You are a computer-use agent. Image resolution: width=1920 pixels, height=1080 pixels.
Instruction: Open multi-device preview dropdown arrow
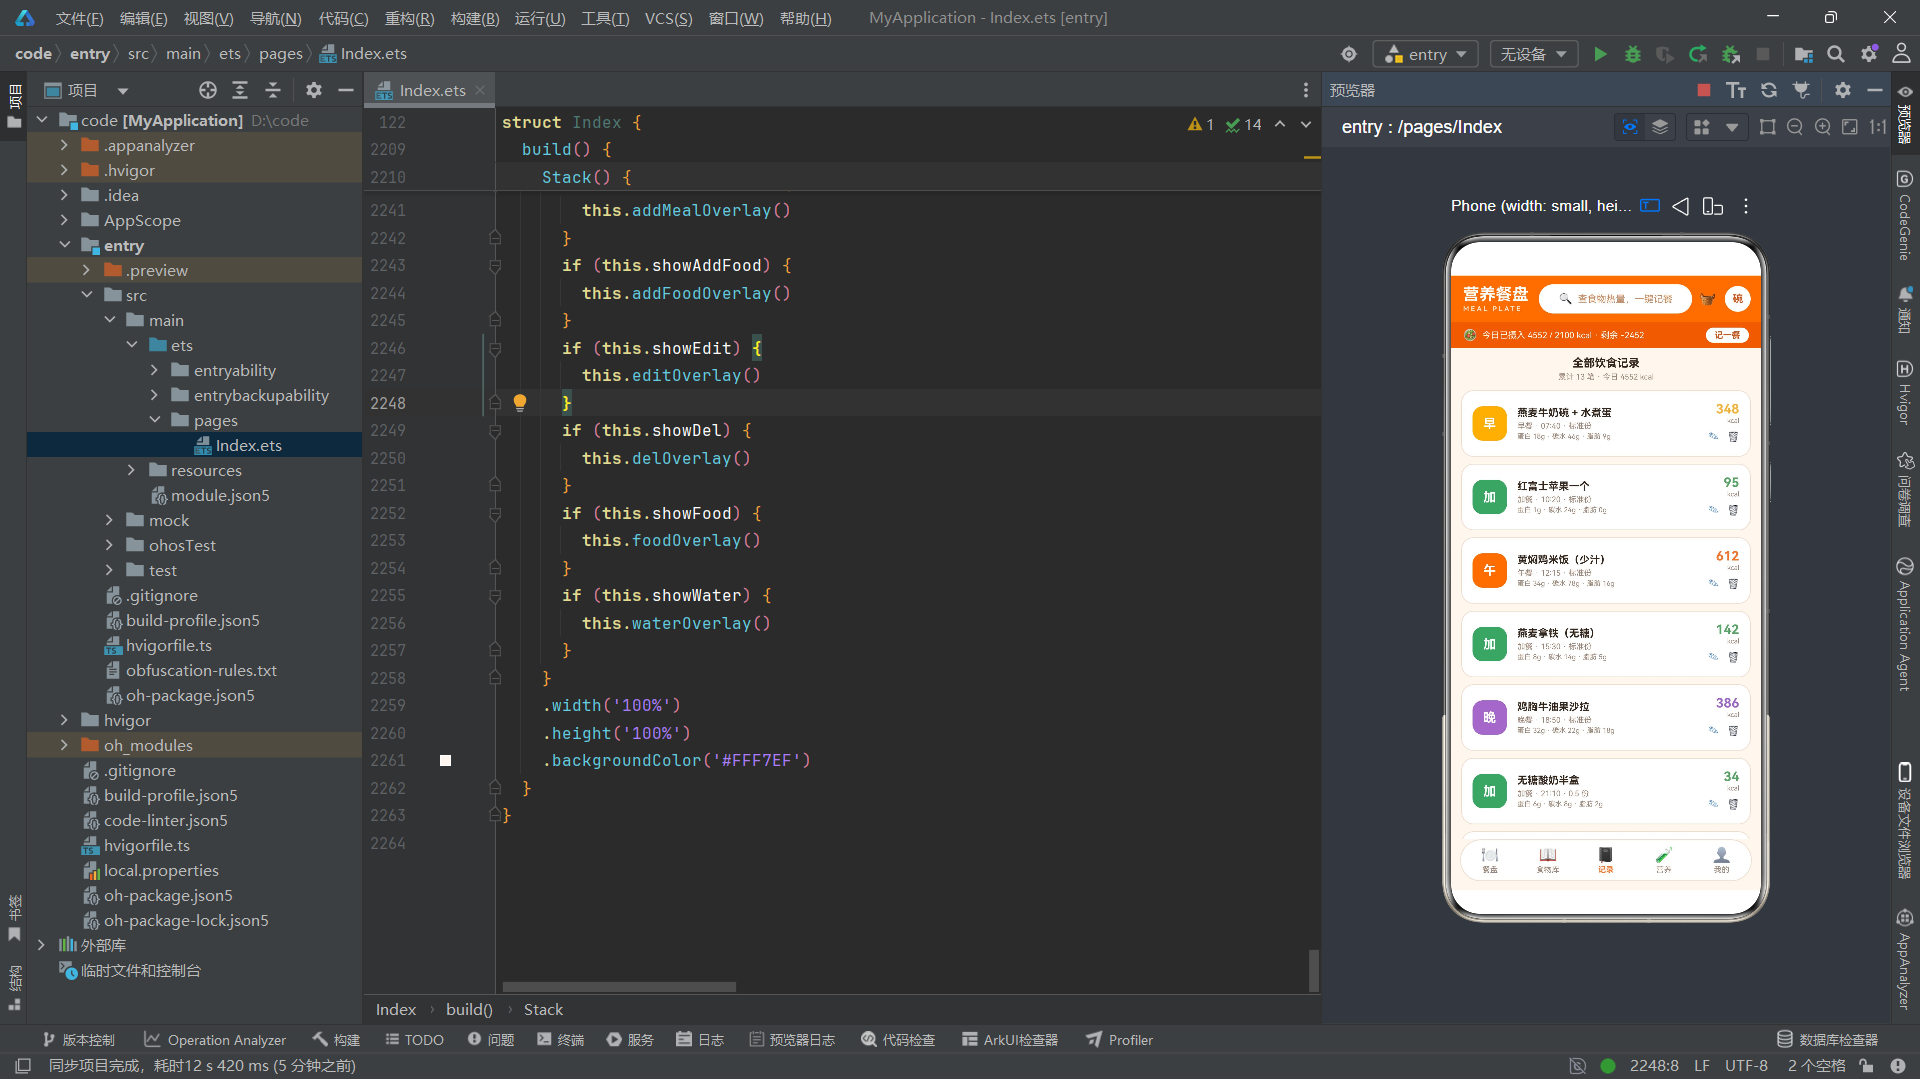(1732, 128)
